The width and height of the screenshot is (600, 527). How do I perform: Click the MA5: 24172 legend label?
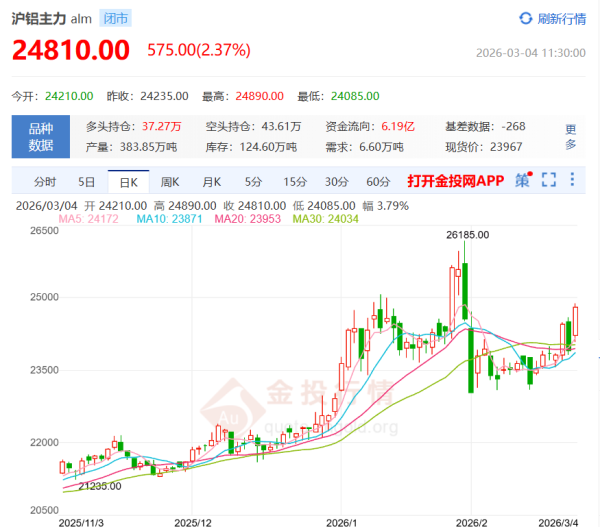tap(88, 219)
